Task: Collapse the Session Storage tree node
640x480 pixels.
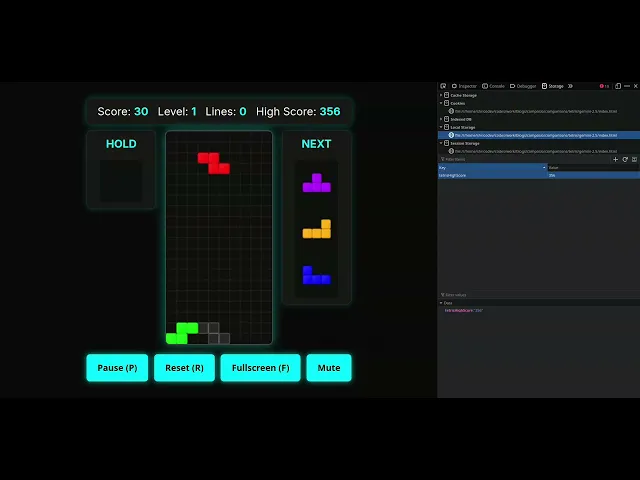Action: [x=441, y=143]
